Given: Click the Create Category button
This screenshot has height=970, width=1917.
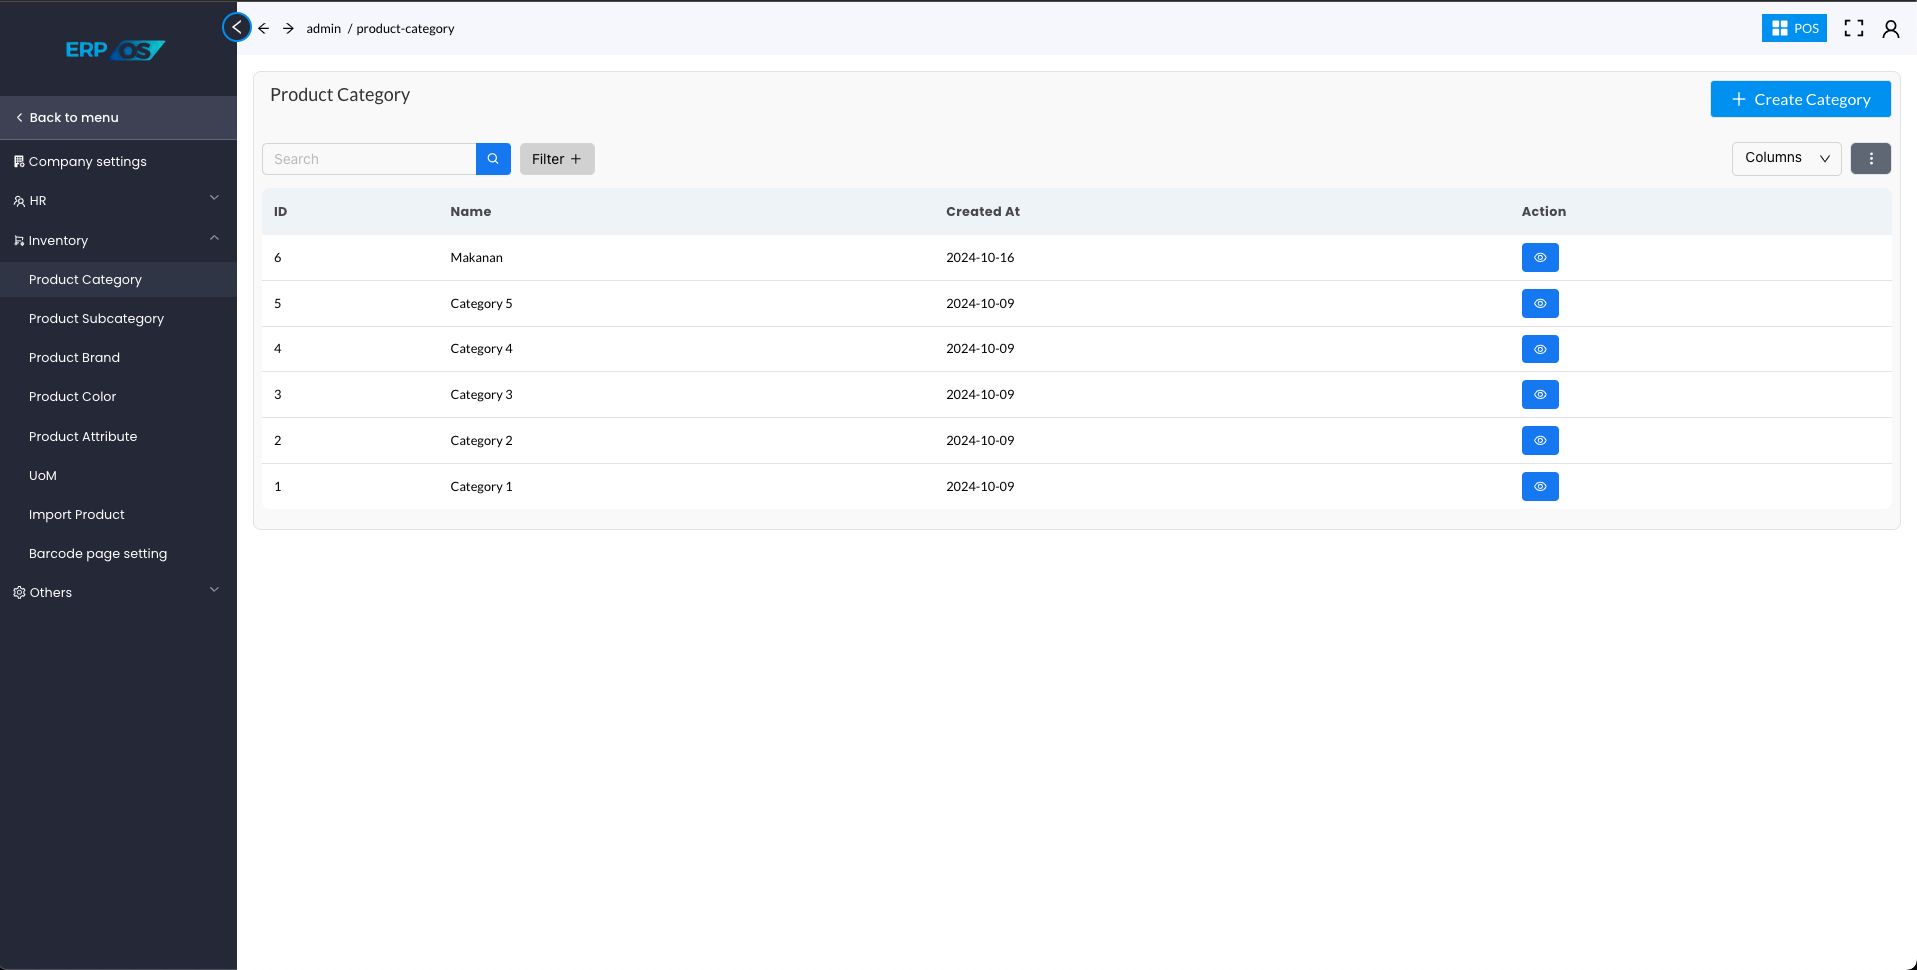Looking at the screenshot, I should [1800, 99].
